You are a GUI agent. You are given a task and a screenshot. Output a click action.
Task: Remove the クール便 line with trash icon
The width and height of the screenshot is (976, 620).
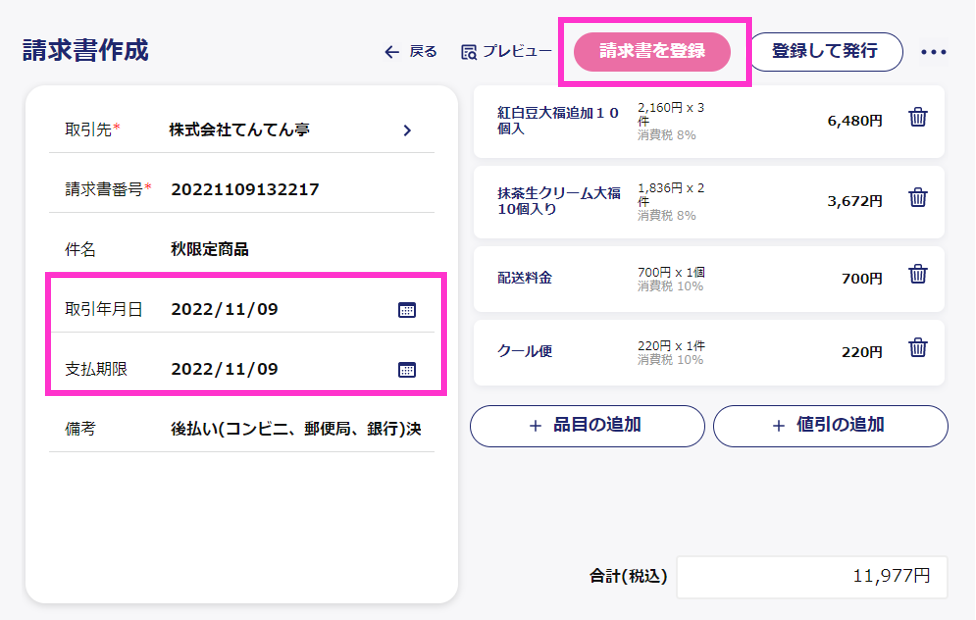(917, 347)
